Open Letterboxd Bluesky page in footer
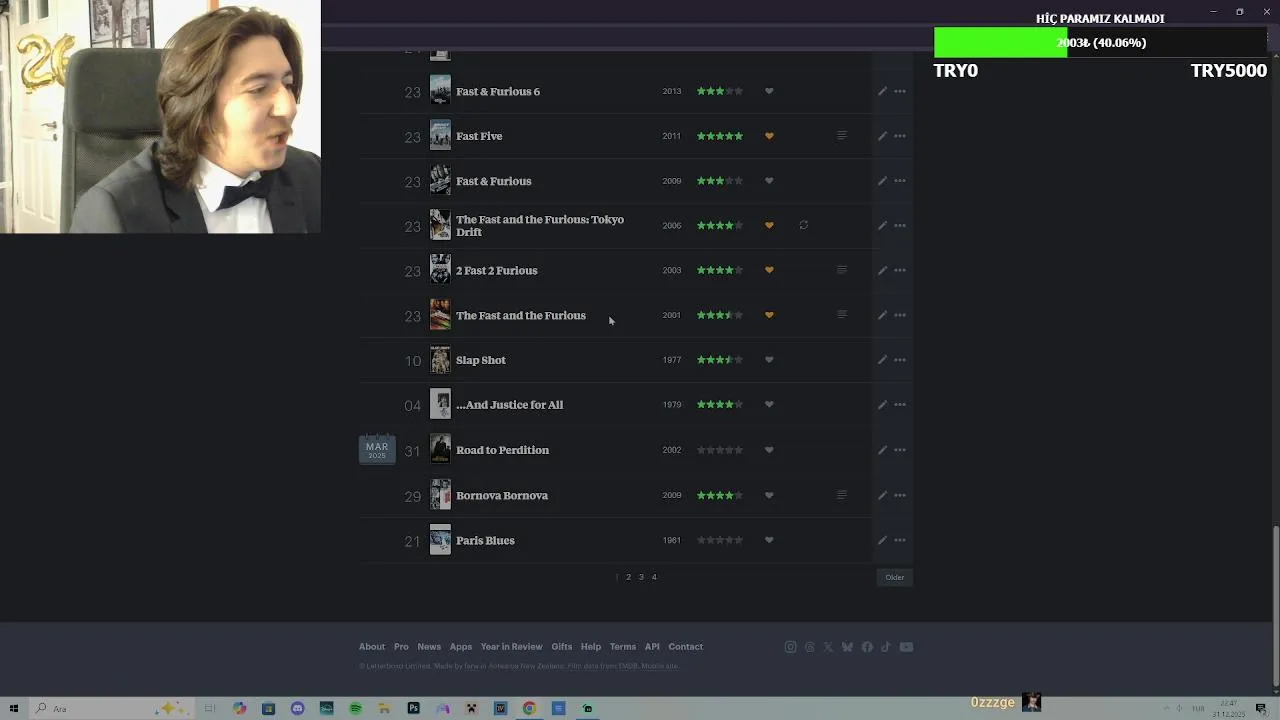 click(847, 647)
